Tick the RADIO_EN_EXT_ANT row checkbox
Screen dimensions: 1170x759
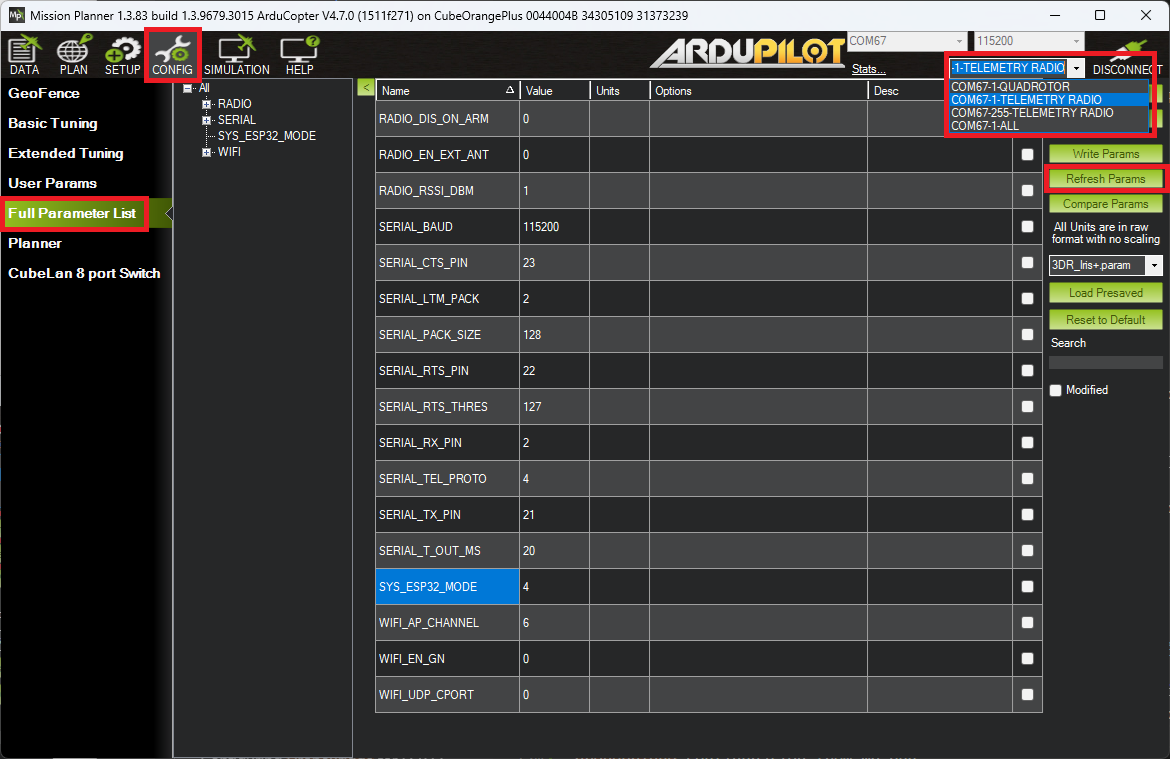click(x=1027, y=154)
